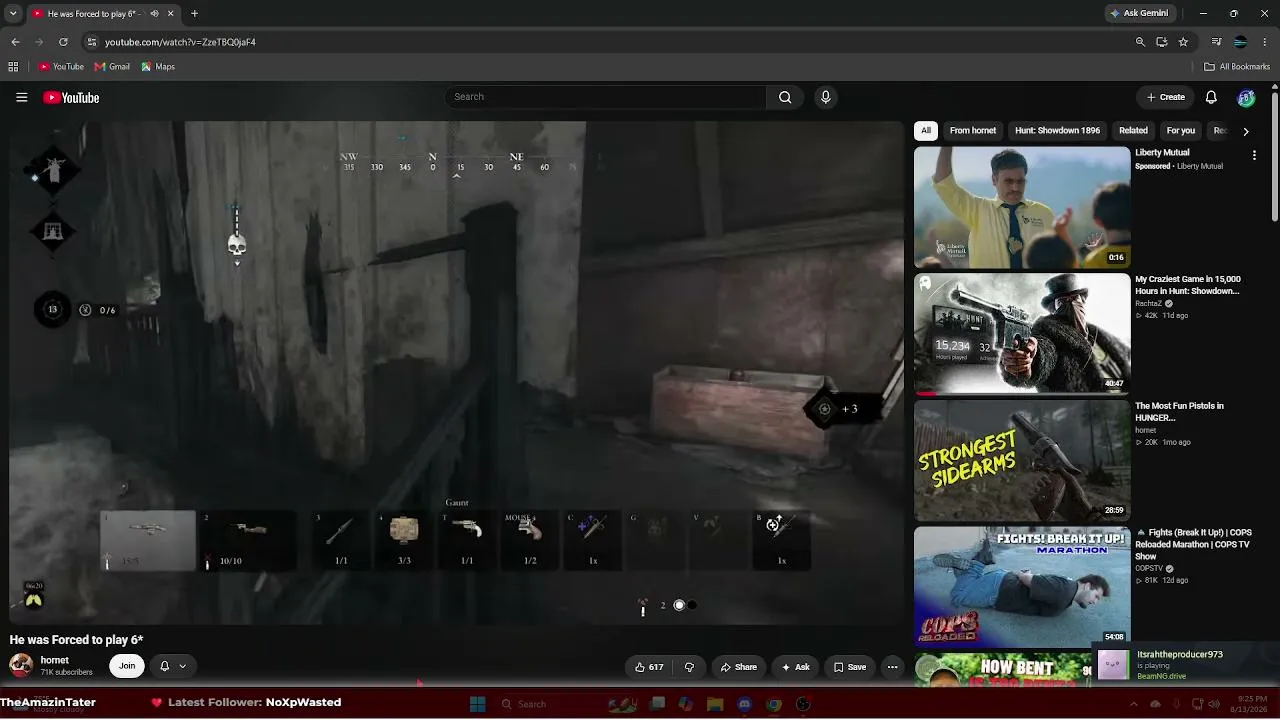
Task: Click the video title 'He was Forced to play 6*'
Action: 76,640
